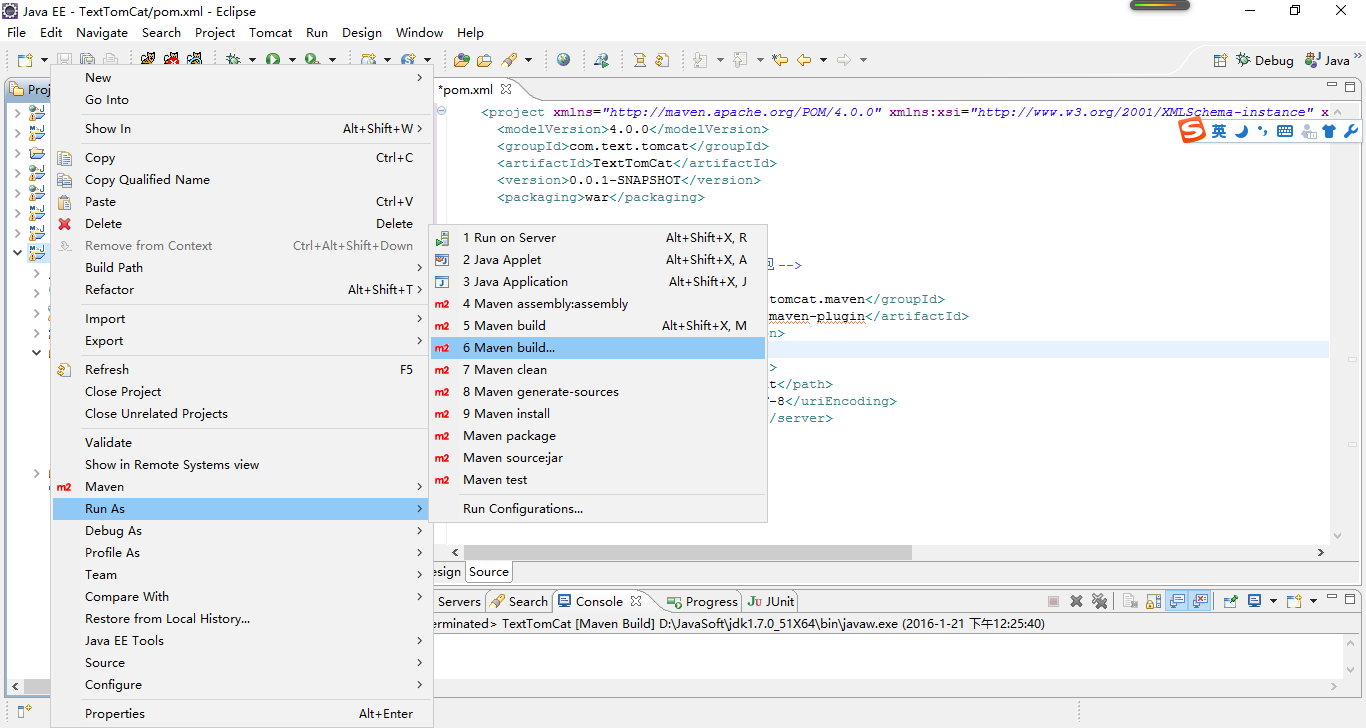
Task: Click the Sogou wrench settings icon
Action: 1350,131
